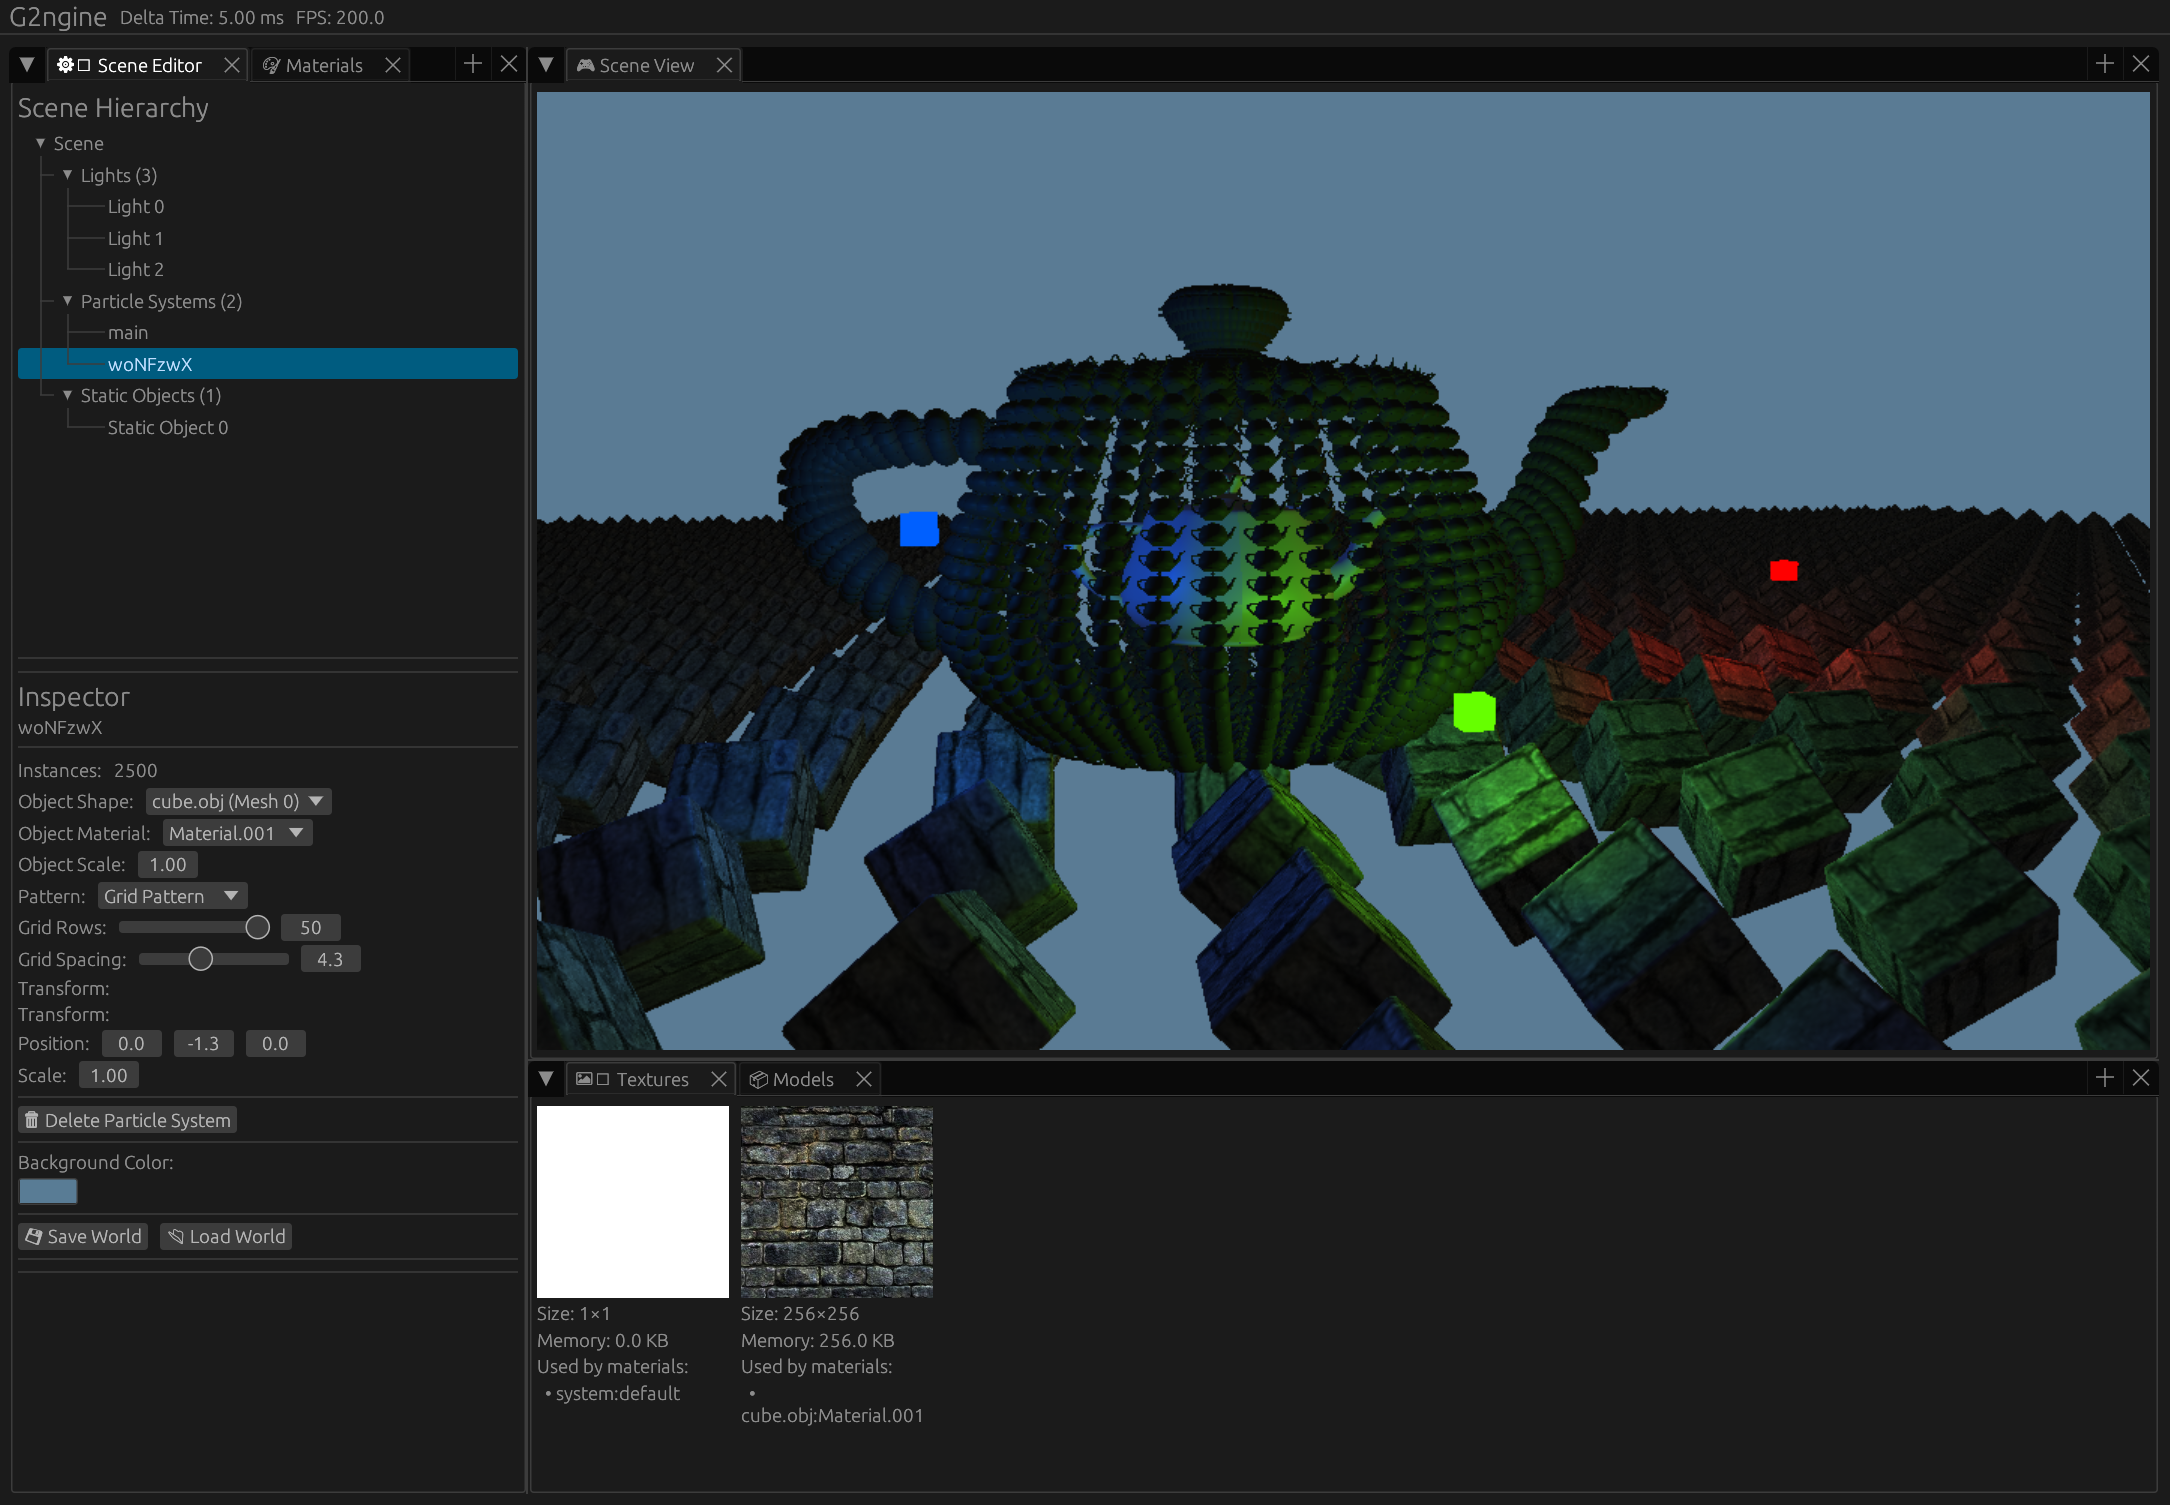Click the cube.obj:Material.001 label
Viewport: 2170px width, 1505px height.
pyautogui.click(x=832, y=1416)
